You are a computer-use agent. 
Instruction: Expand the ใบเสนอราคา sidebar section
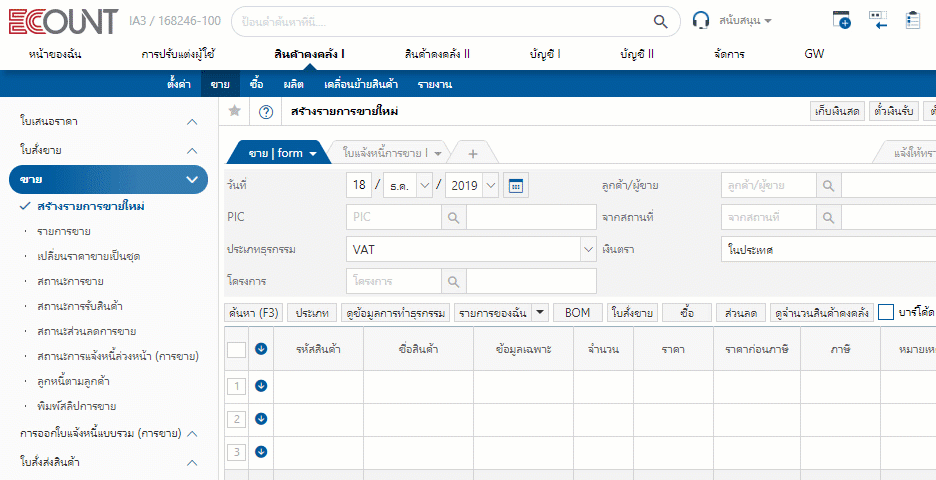pos(192,121)
